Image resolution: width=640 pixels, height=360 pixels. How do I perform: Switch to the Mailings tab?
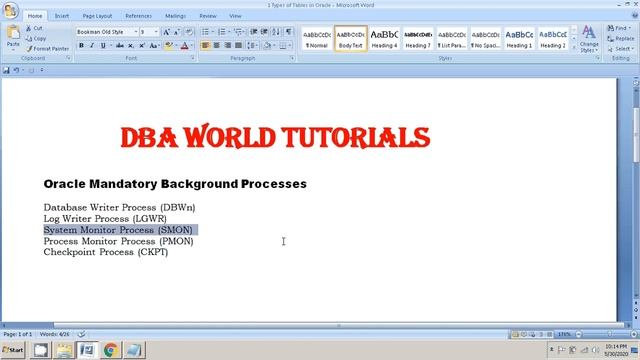(x=176, y=16)
